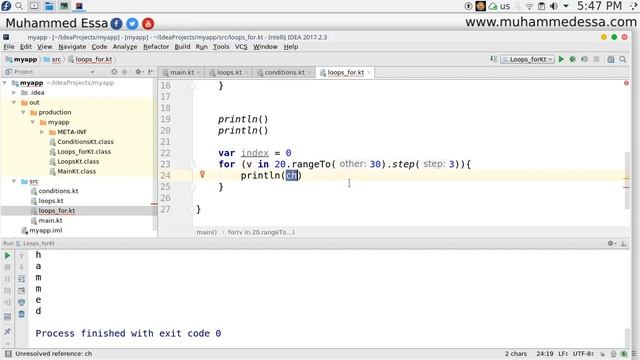
Task: Click cursor position 24:19 in status bar
Action: (x=545, y=353)
